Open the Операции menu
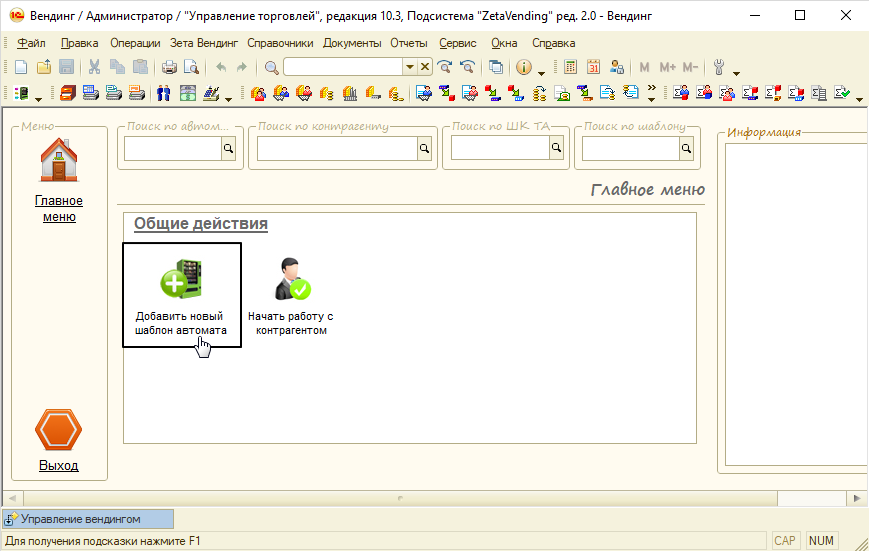Screen dimensions: 869x551 [x=135, y=43]
